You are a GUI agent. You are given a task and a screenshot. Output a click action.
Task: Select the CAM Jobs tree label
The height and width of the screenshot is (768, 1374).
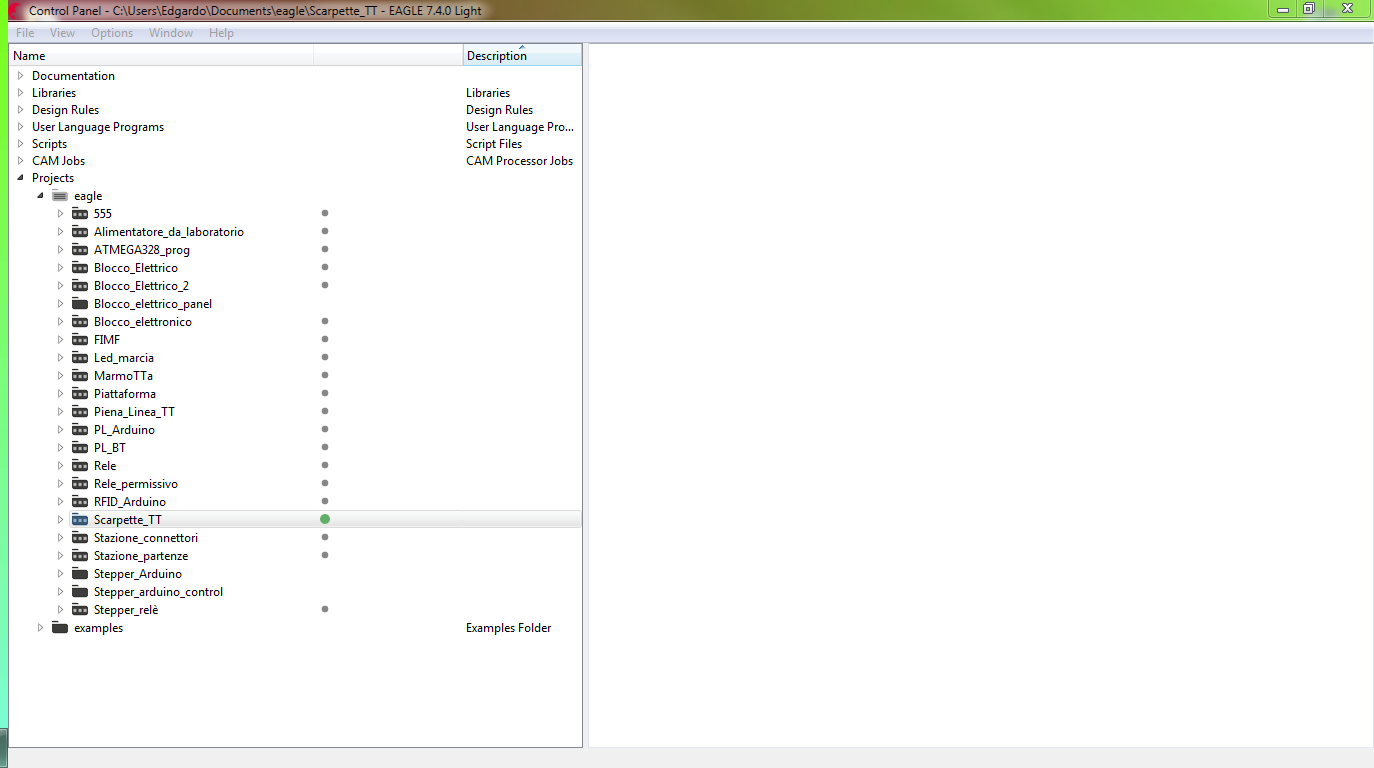click(58, 161)
